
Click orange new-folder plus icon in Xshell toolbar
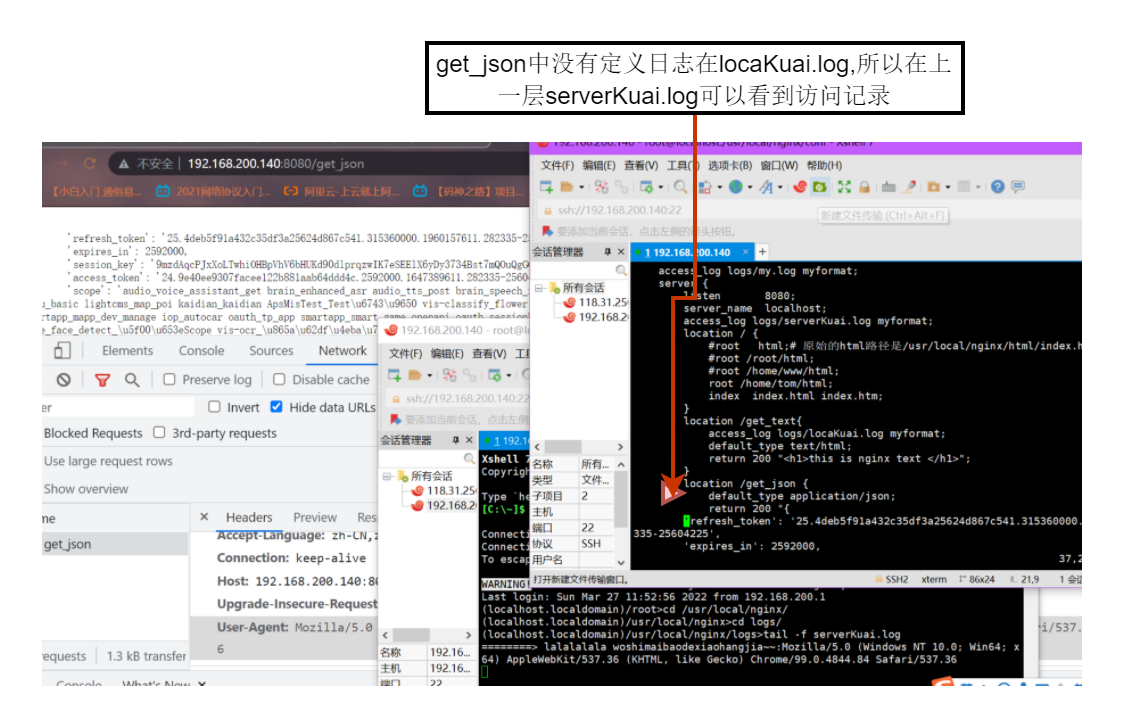click(x=934, y=187)
